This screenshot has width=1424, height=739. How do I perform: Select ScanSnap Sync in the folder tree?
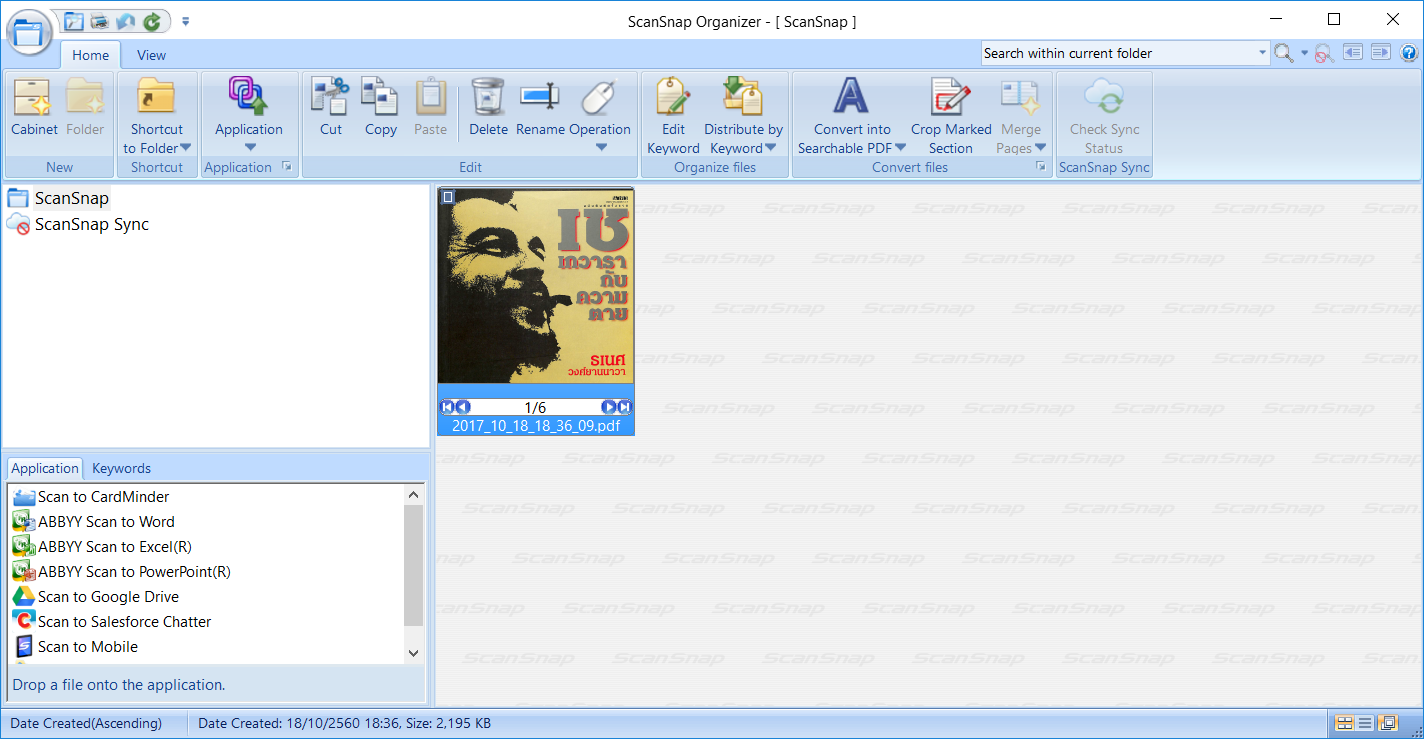[x=92, y=224]
